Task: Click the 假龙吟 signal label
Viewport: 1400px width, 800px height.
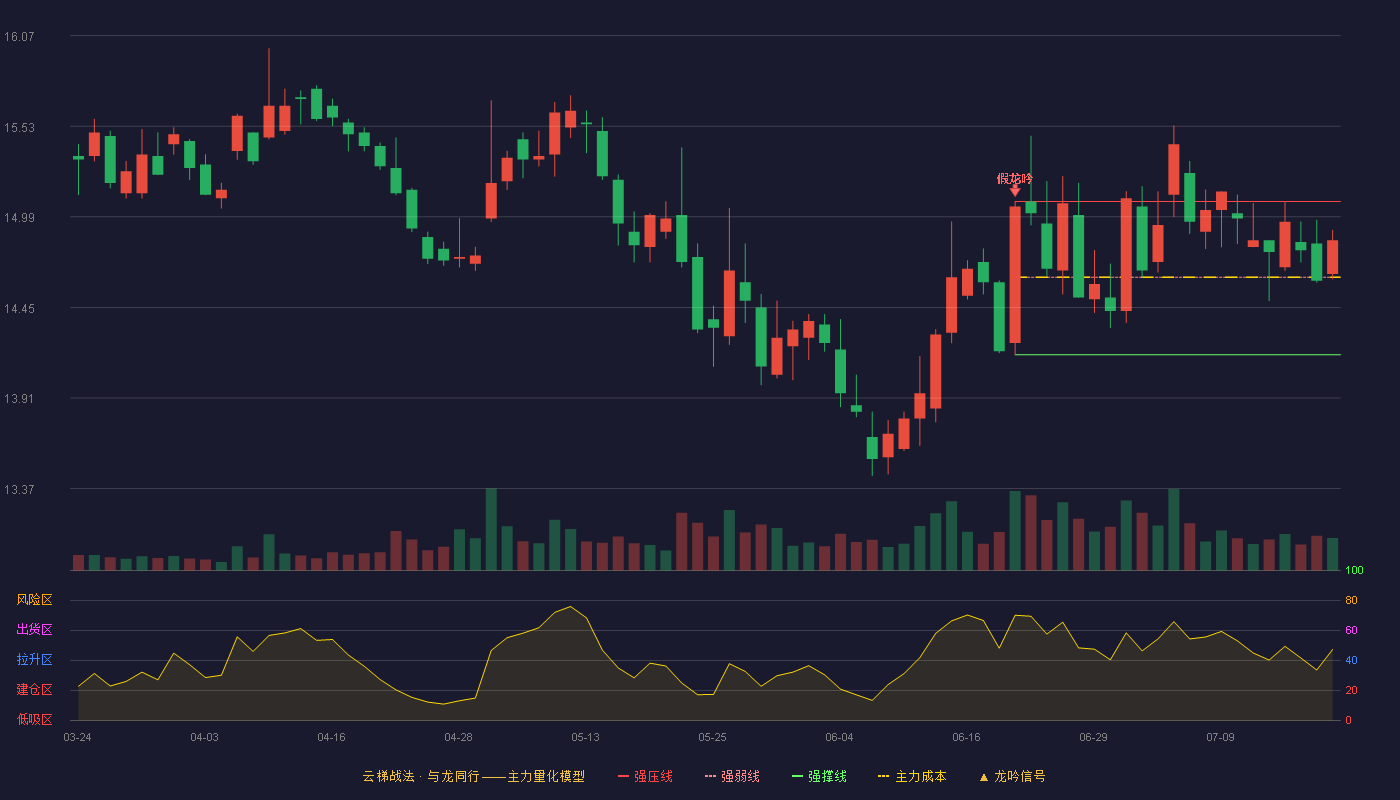Action: click(1015, 178)
